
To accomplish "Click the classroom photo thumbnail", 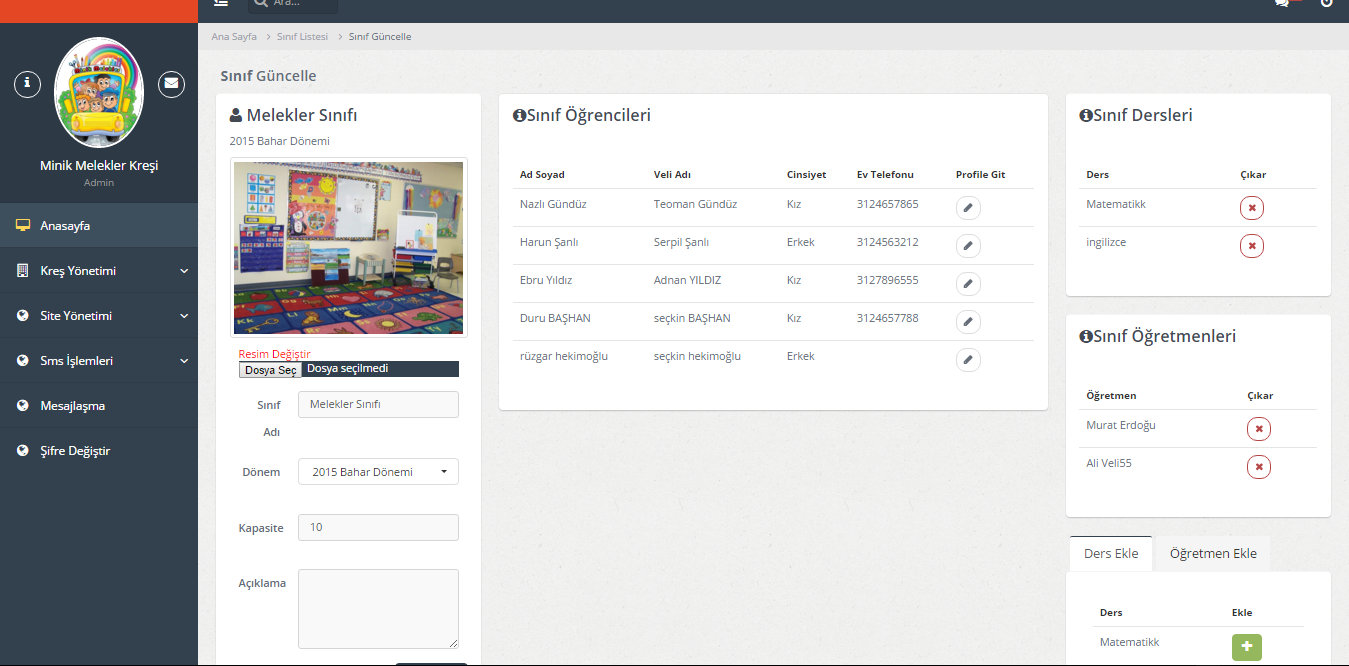I will click(x=348, y=248).
